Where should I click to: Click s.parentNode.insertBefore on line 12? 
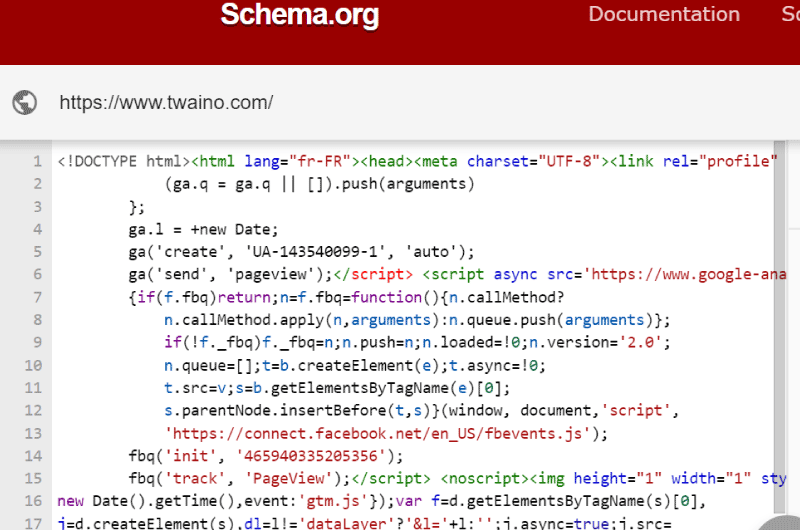[x=275, y=411]
